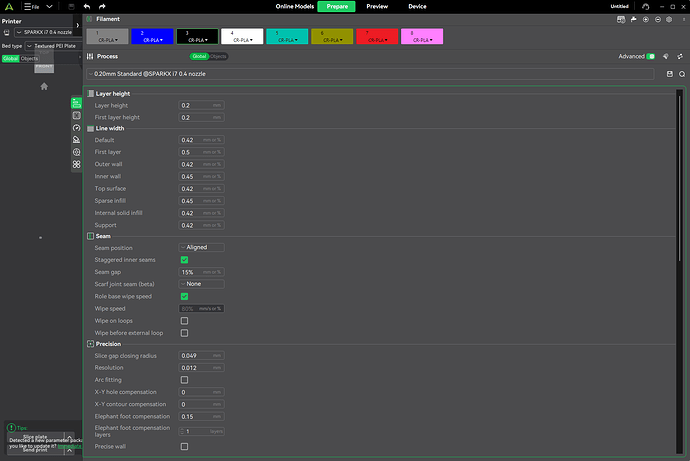Click the undo arrow in the top bar

(x=87, y=6)
